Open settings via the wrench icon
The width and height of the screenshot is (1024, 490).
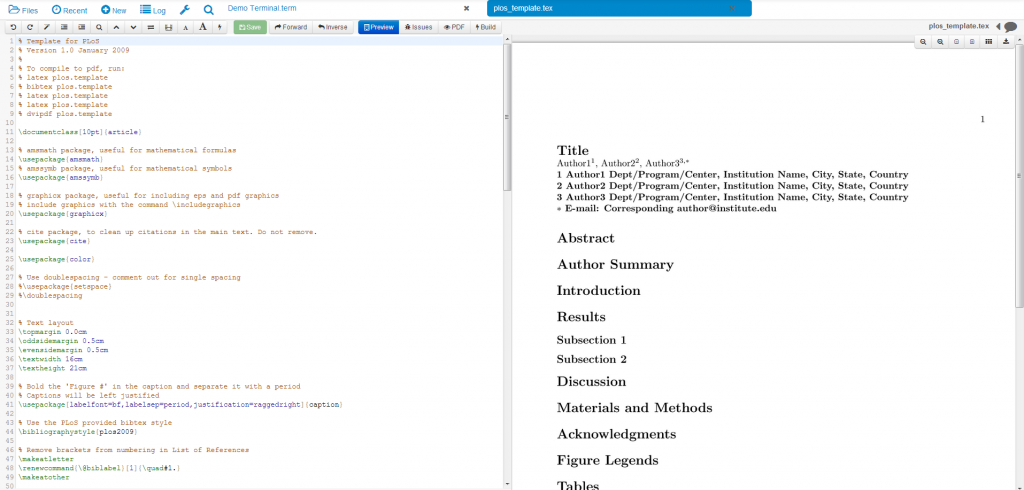pos(185,10)
